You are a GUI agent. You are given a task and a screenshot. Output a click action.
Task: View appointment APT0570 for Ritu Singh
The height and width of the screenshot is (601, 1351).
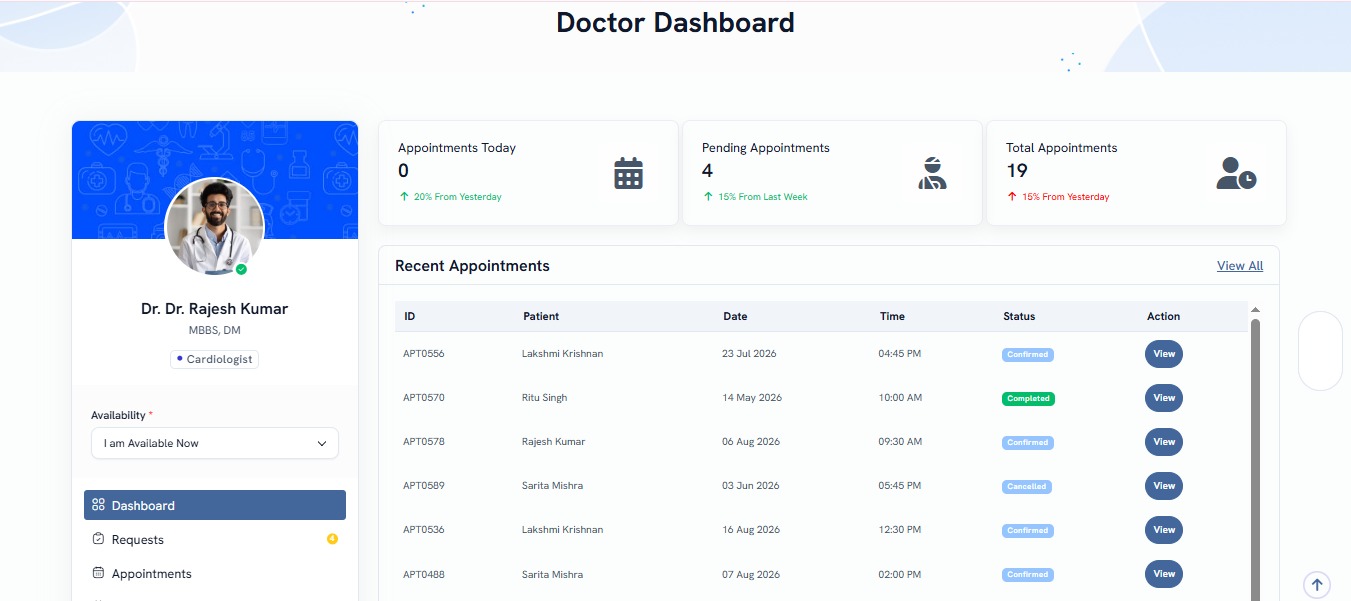tap(1164, 398)
